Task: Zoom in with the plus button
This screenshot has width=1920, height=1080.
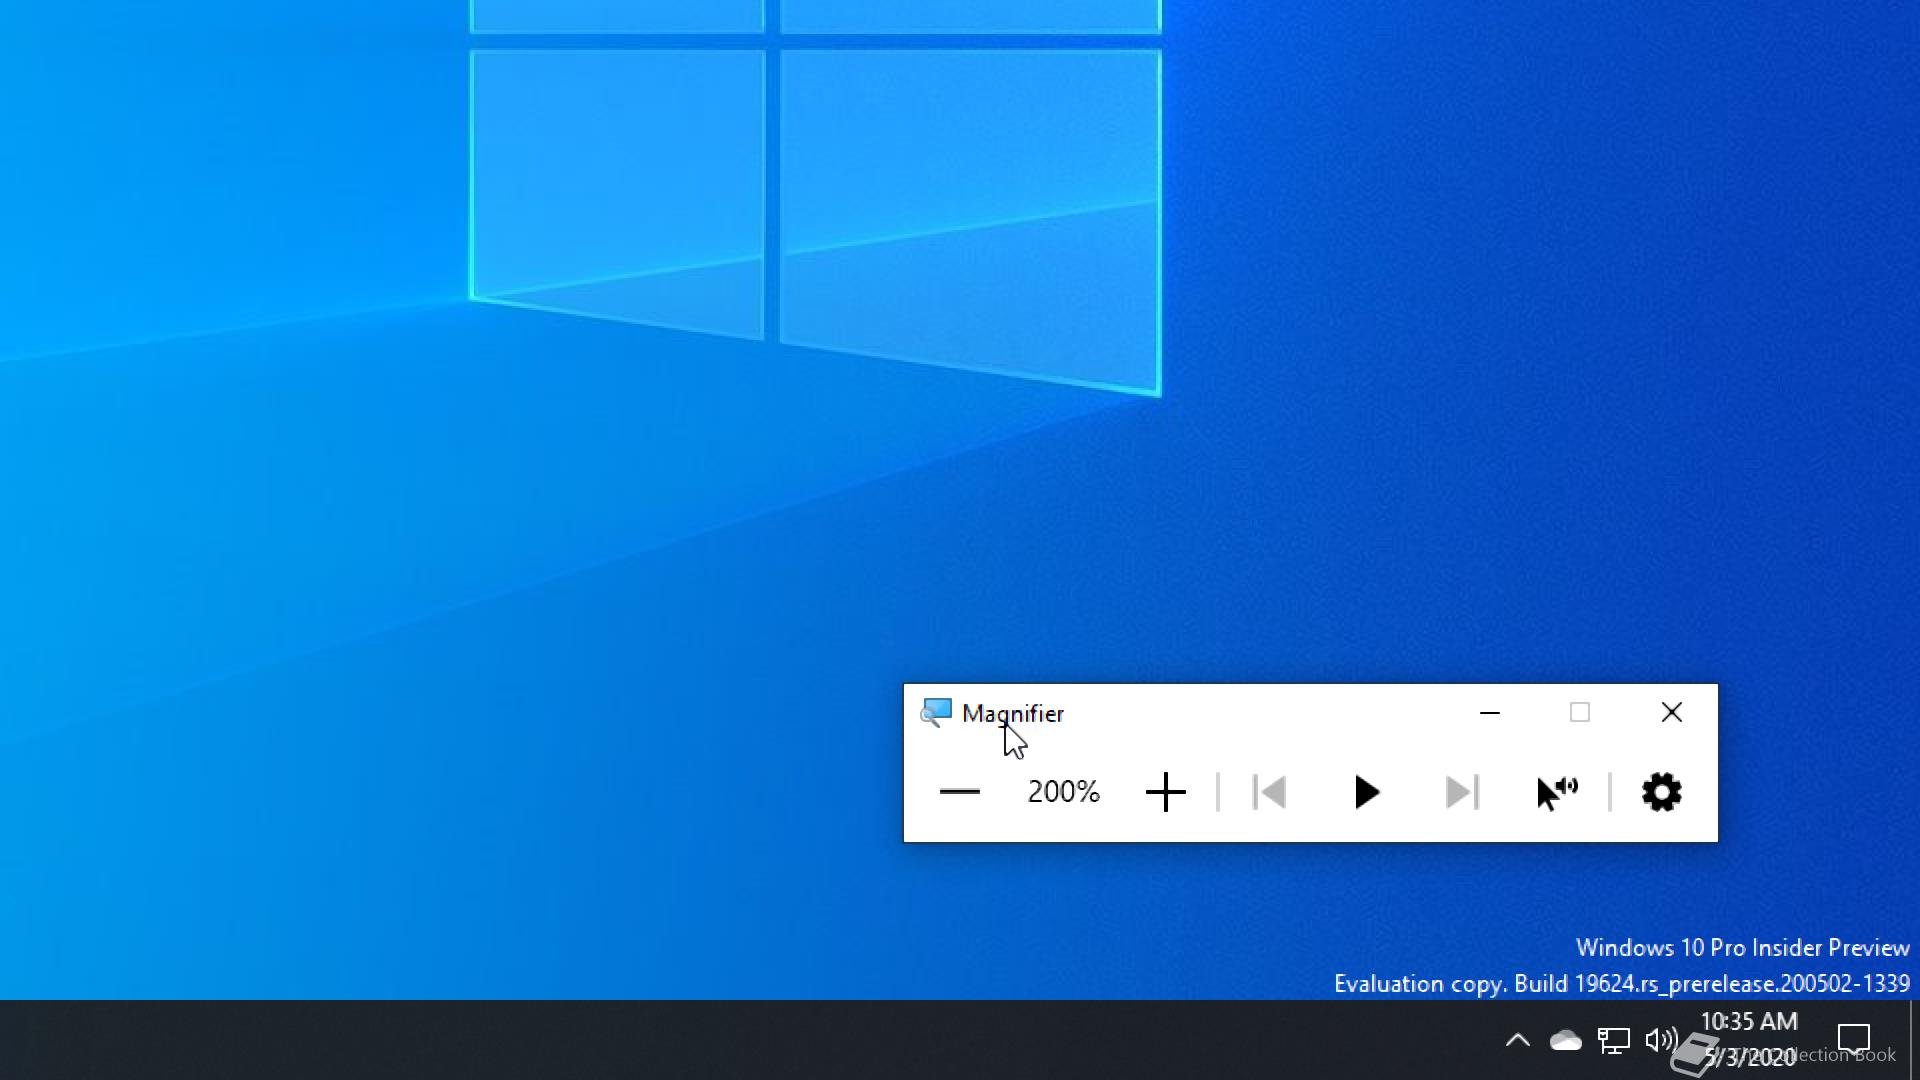Action: [x=1165, y=792]
